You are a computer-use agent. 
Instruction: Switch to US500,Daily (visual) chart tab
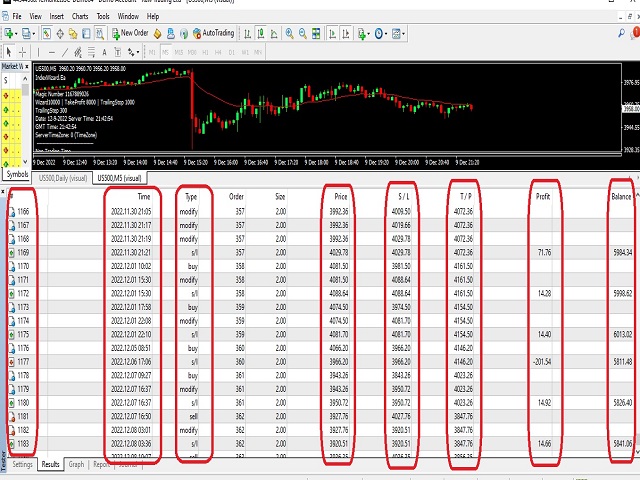pyautogui.click(x=62, y=178)
